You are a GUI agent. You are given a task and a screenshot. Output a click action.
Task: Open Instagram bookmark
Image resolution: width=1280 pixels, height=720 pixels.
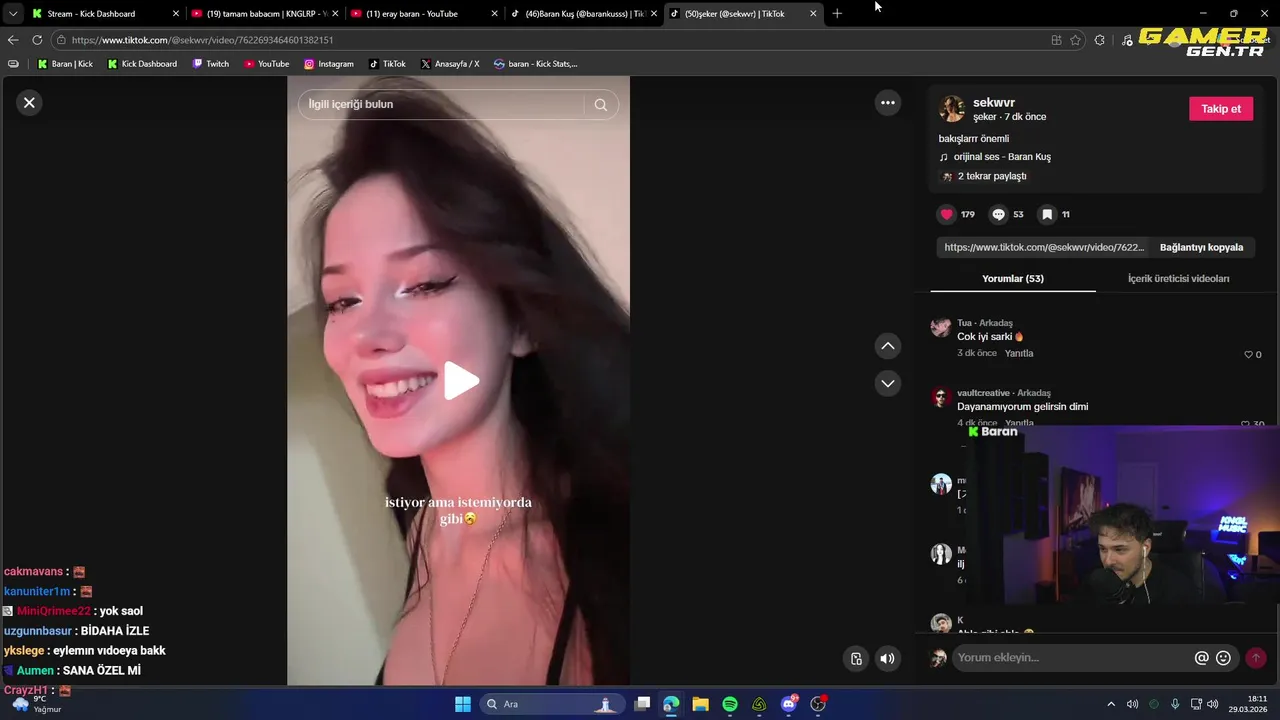(x=329, y=64)
